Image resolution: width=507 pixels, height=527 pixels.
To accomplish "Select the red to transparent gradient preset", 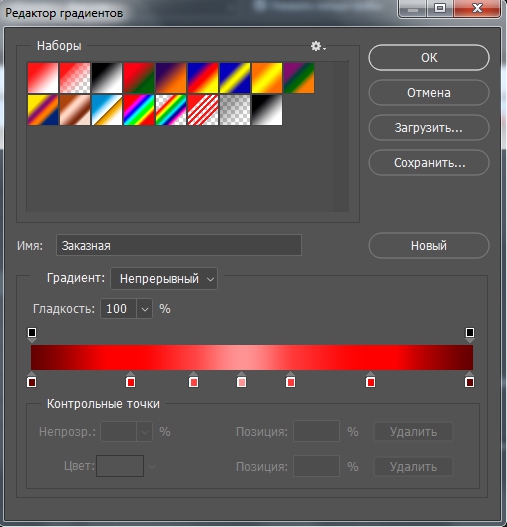I will pyautogui.click(x=75, y=78).
